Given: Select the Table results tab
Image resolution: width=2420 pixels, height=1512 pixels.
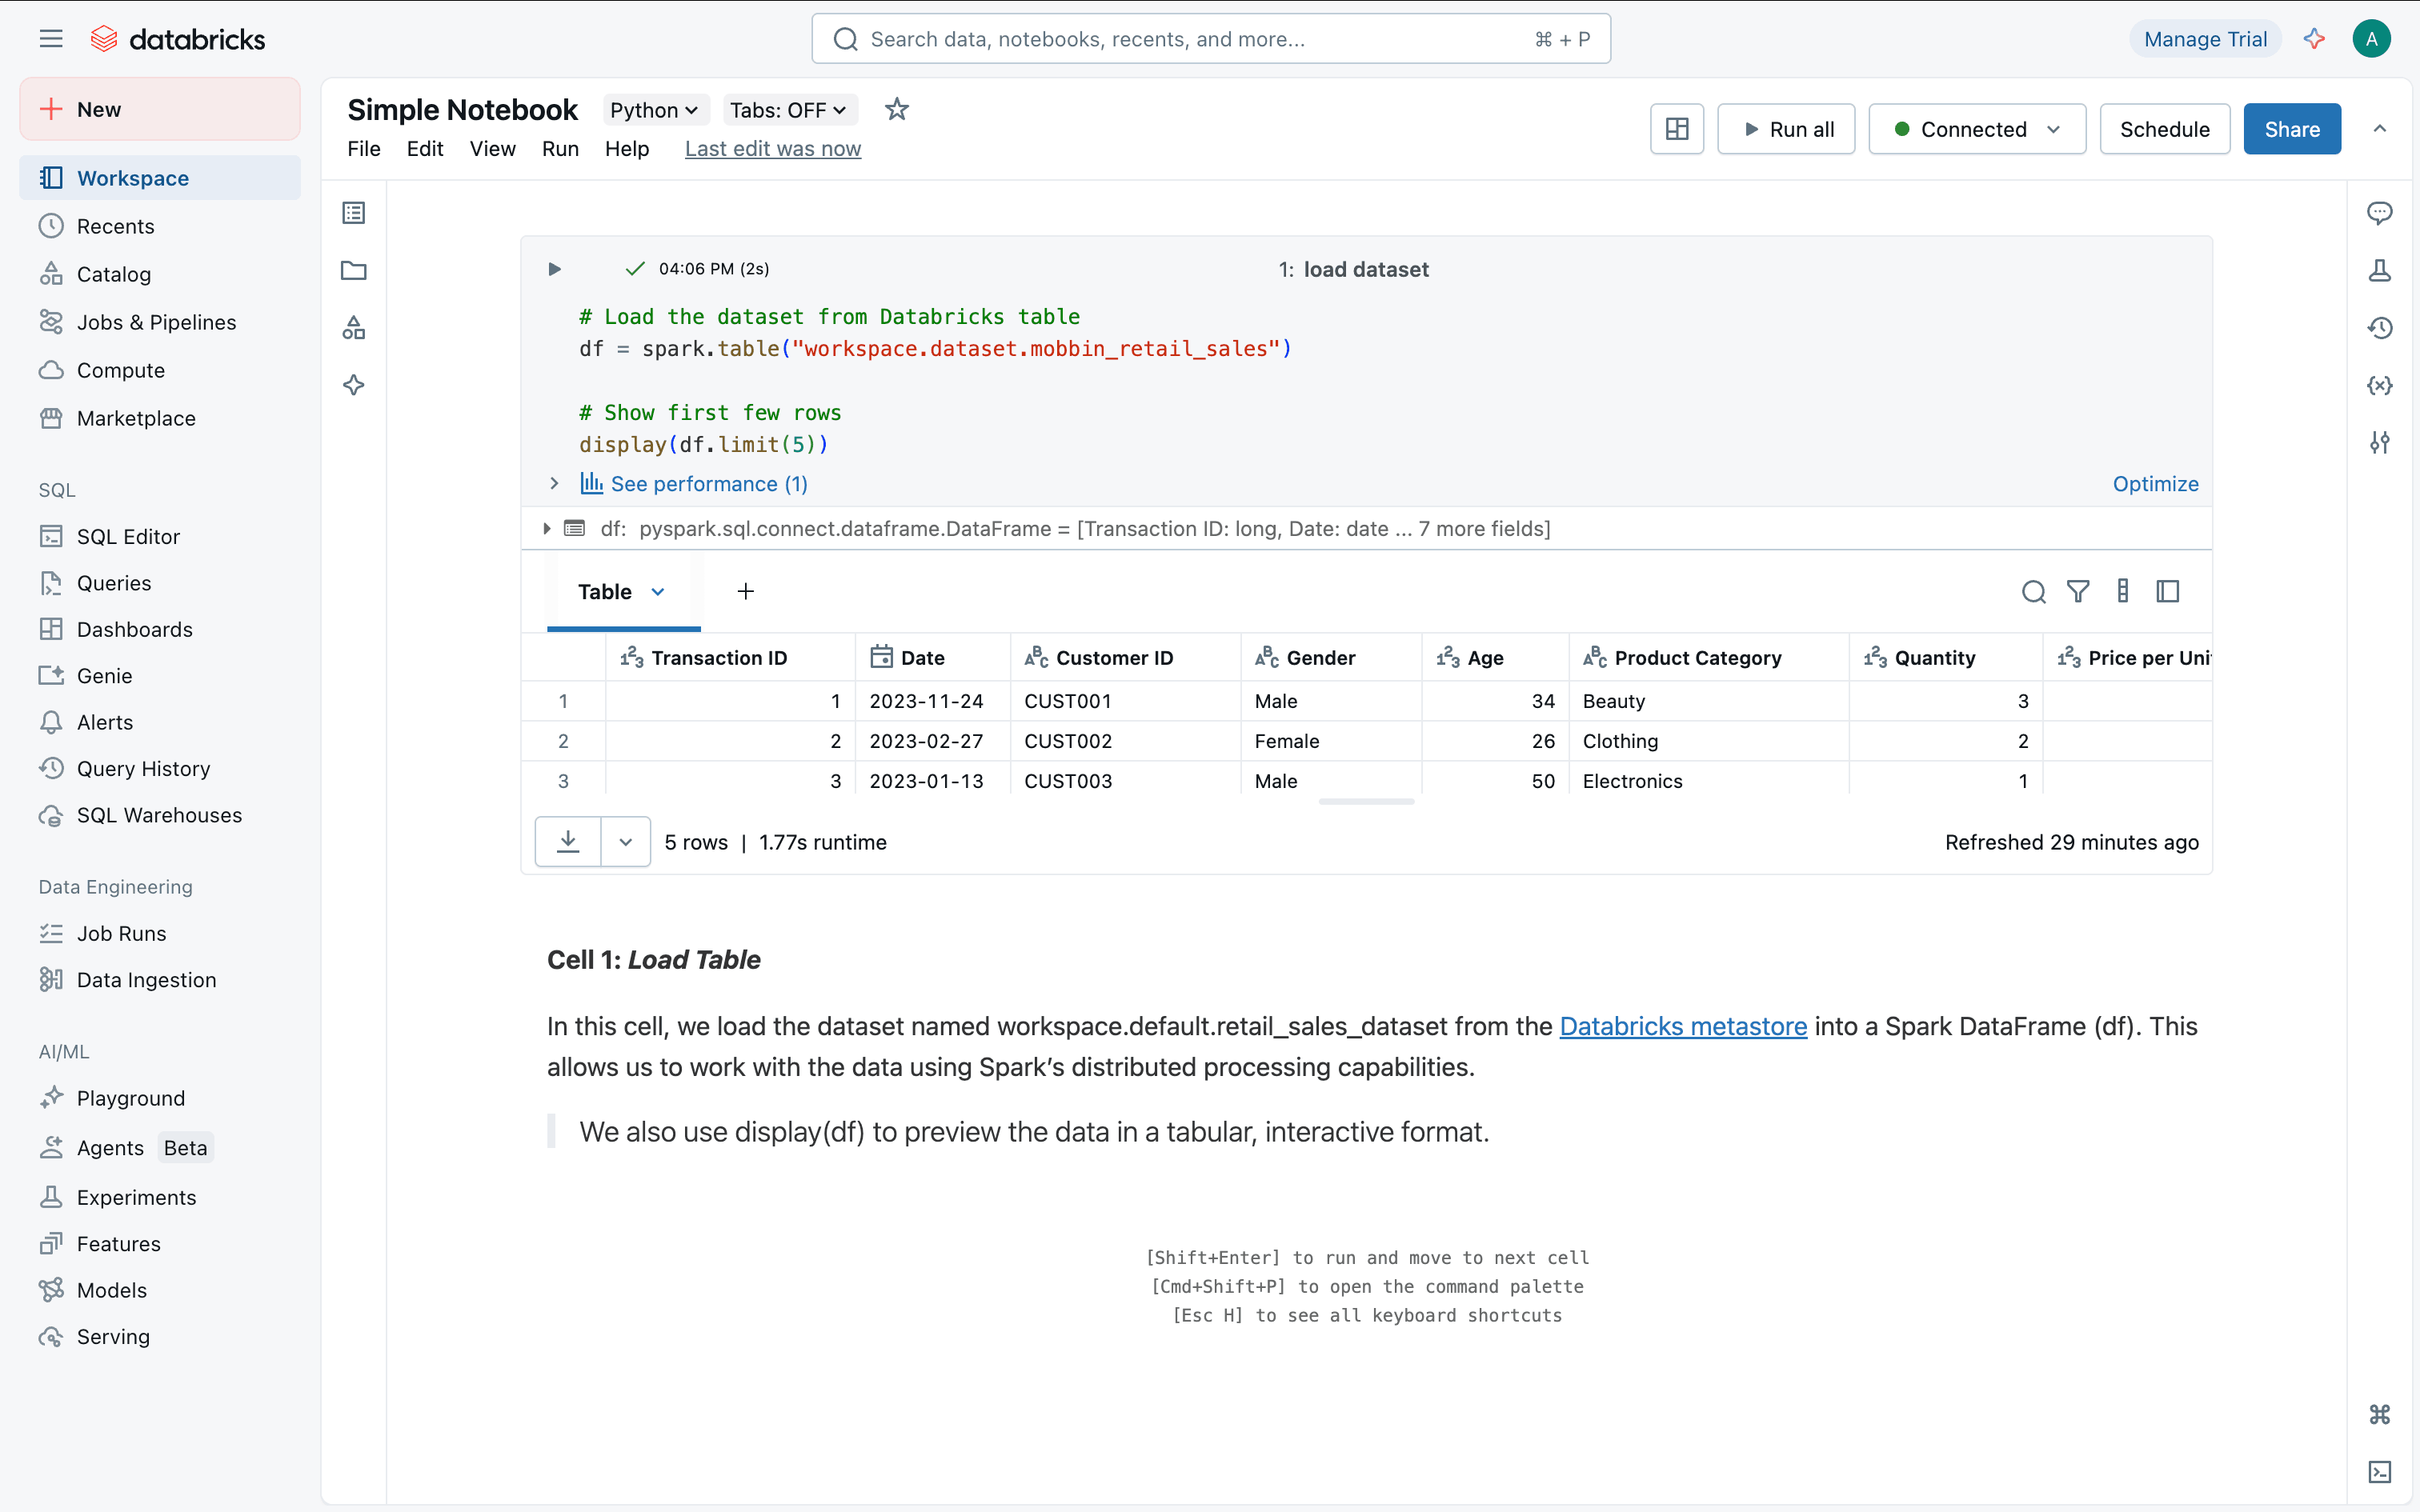Looking at the screenshot, I should click(606, 592).
